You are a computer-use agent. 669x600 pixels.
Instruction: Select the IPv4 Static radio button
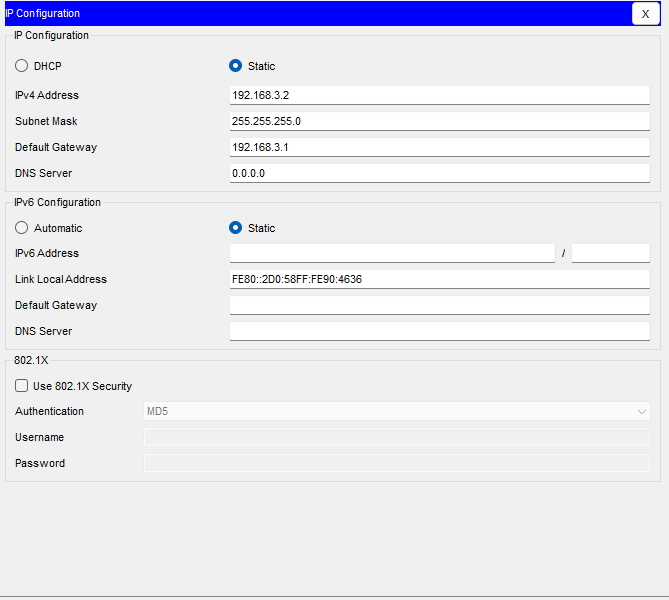tap(236, 66)
